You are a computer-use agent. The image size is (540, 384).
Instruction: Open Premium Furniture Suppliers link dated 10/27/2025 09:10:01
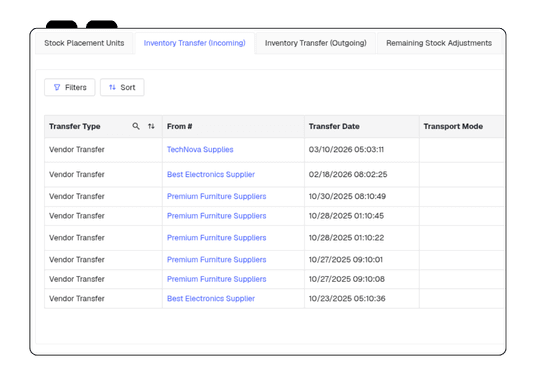tap(217, 260)
